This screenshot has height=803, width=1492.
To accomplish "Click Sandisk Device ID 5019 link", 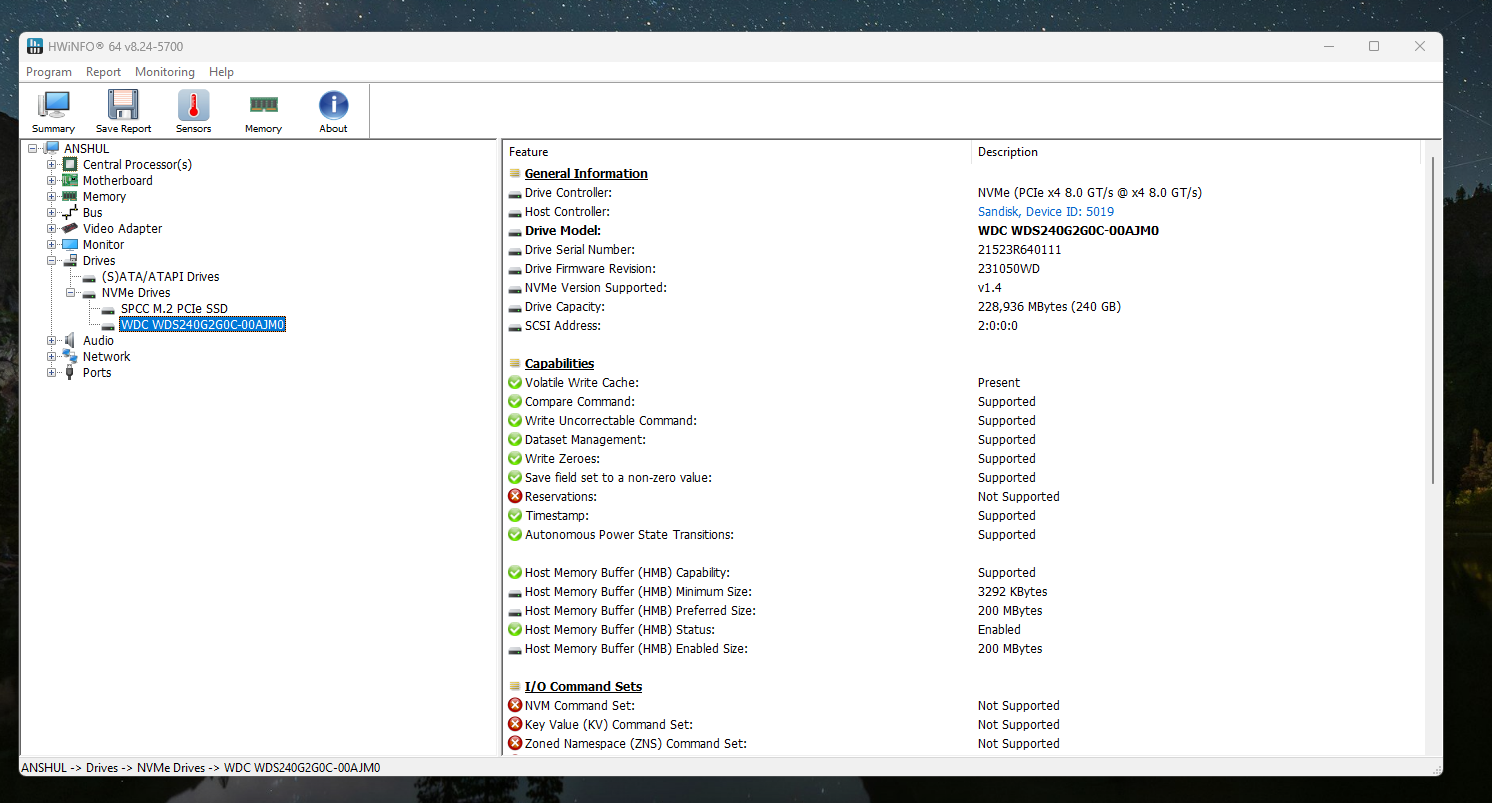I will click(1045, 212).
